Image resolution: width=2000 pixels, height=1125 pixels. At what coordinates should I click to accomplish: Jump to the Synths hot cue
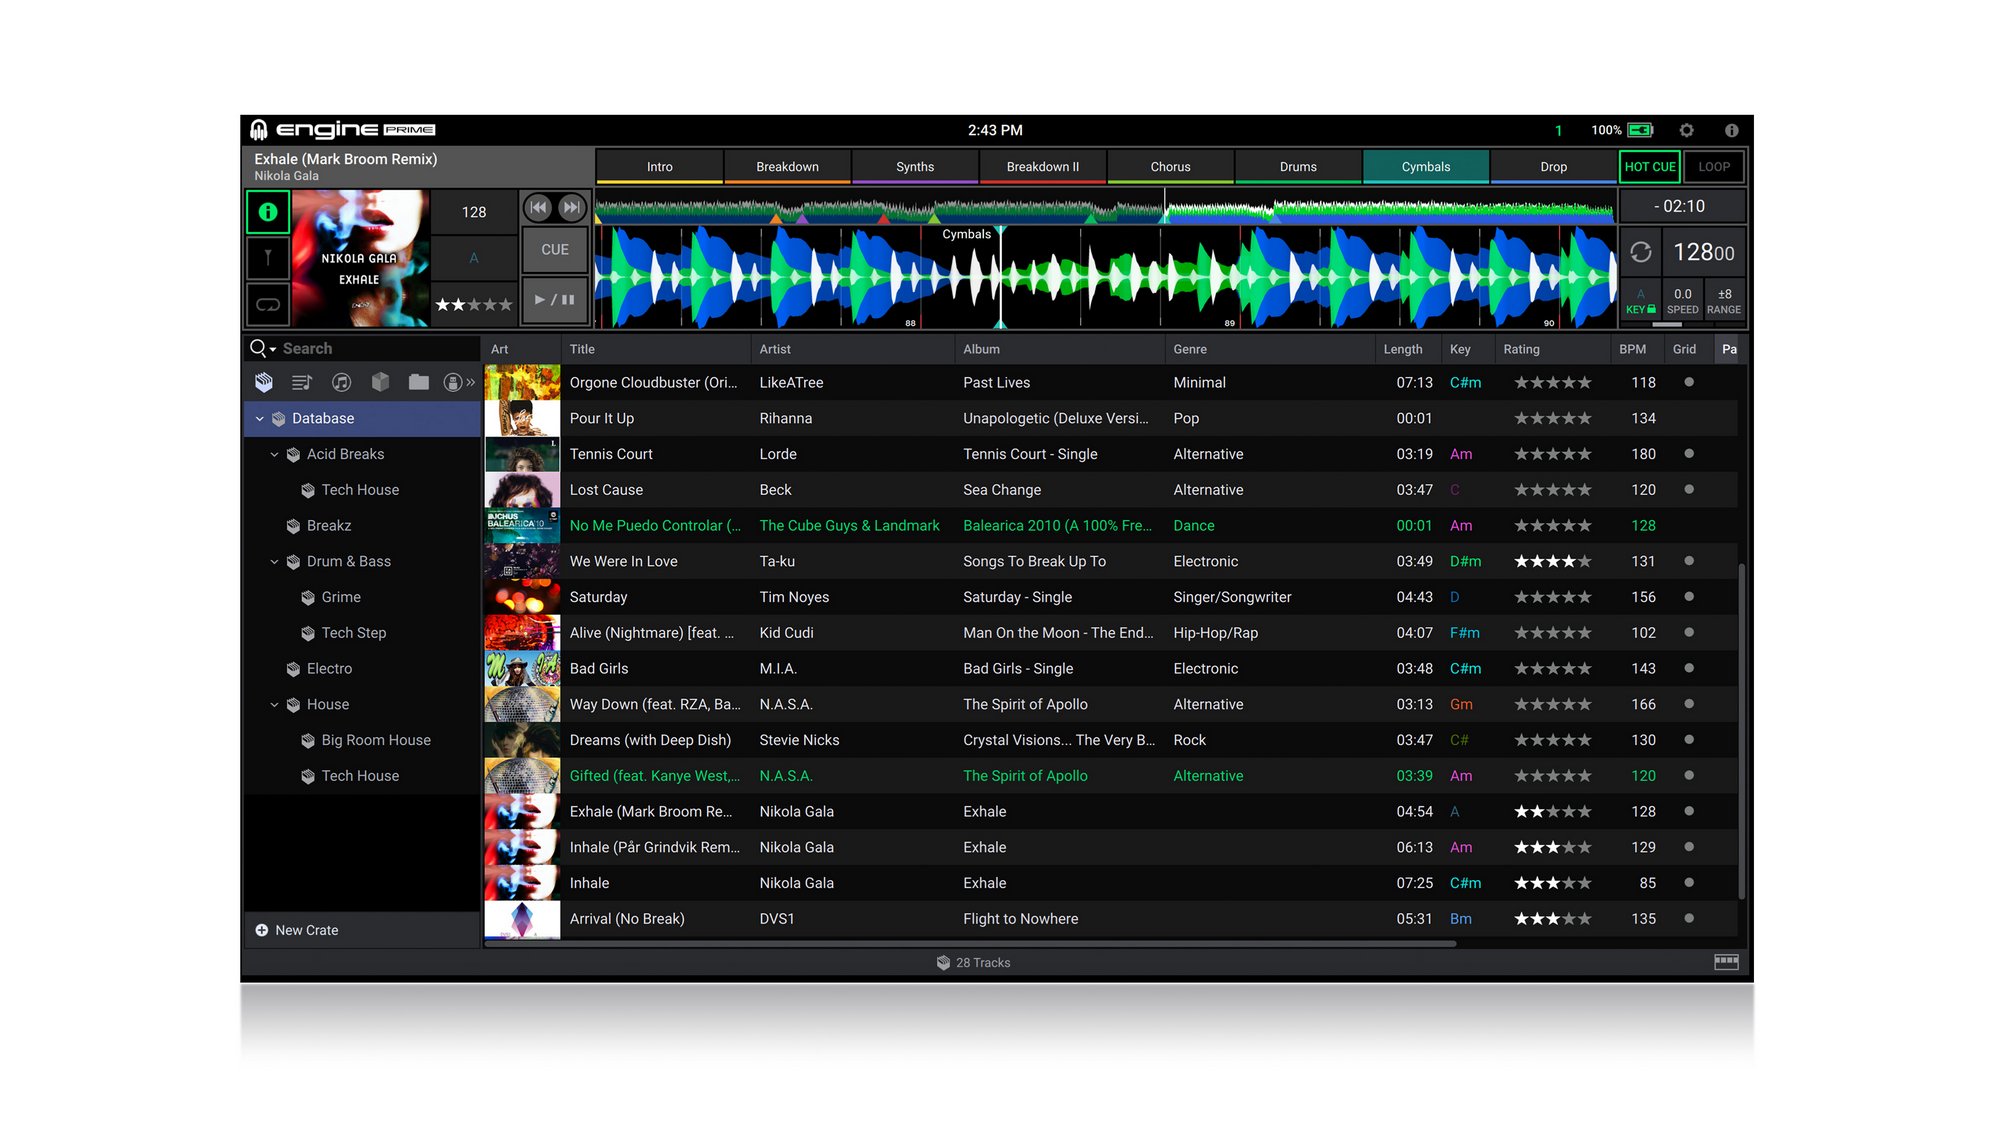click(915, 167)
